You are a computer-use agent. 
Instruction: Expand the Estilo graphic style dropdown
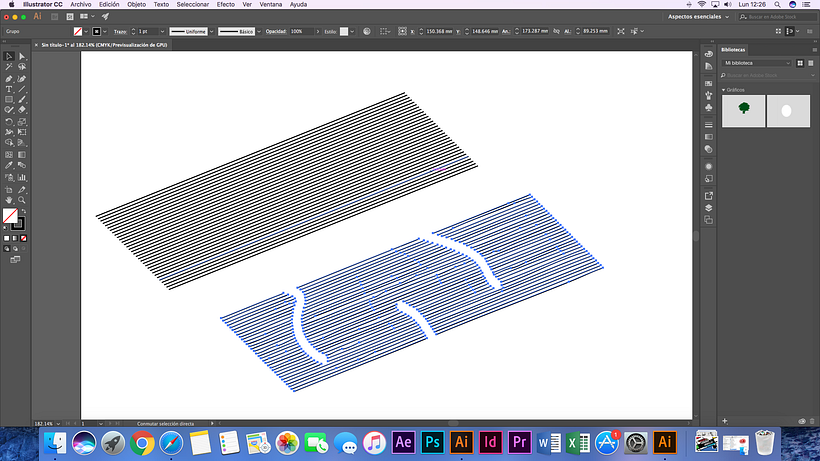(x=352, y=31)
